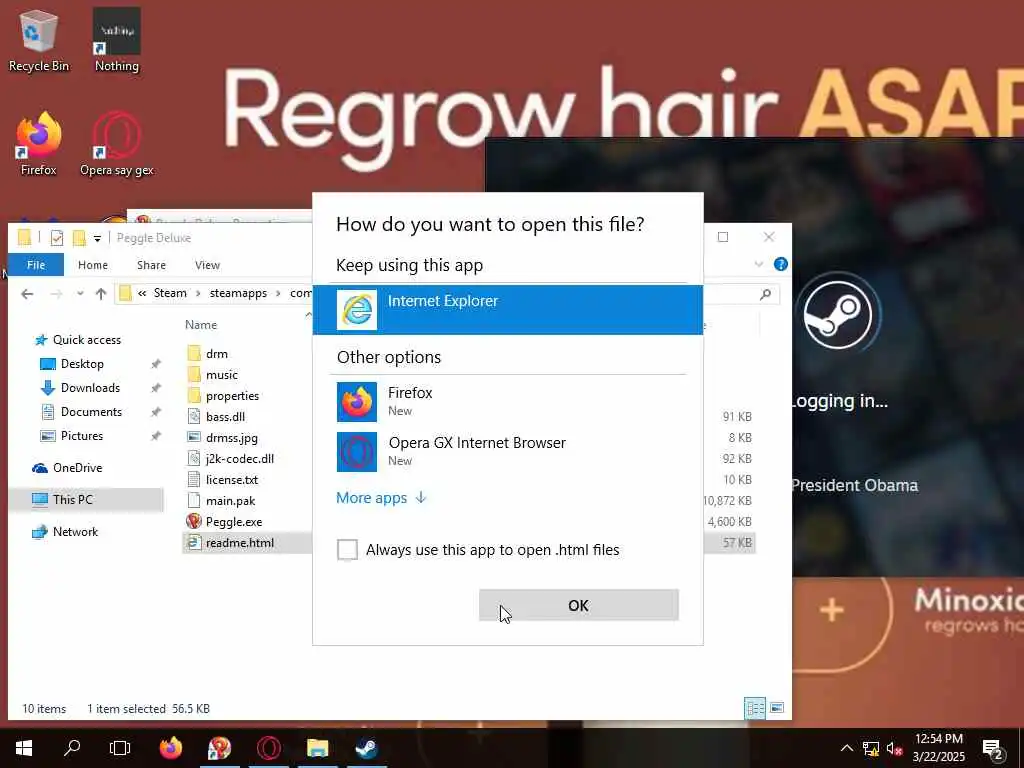Image resolution: width=1024 pixels, height=768 pixels.
Task: Click the properties checkmark icon in title bar
Action: (x=57, y=238)
